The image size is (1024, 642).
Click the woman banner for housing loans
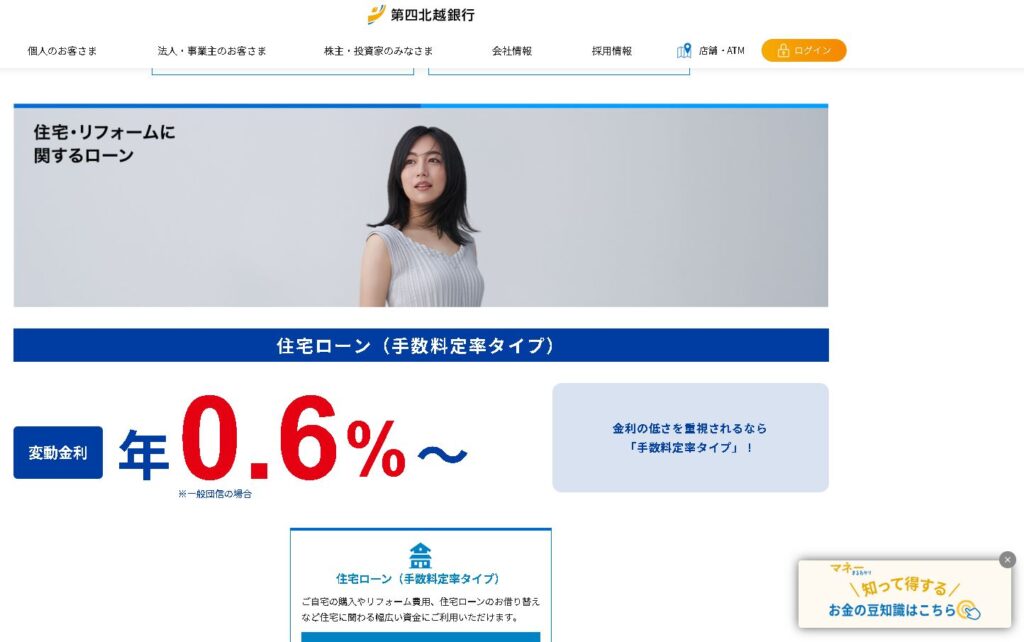point(421,206)
